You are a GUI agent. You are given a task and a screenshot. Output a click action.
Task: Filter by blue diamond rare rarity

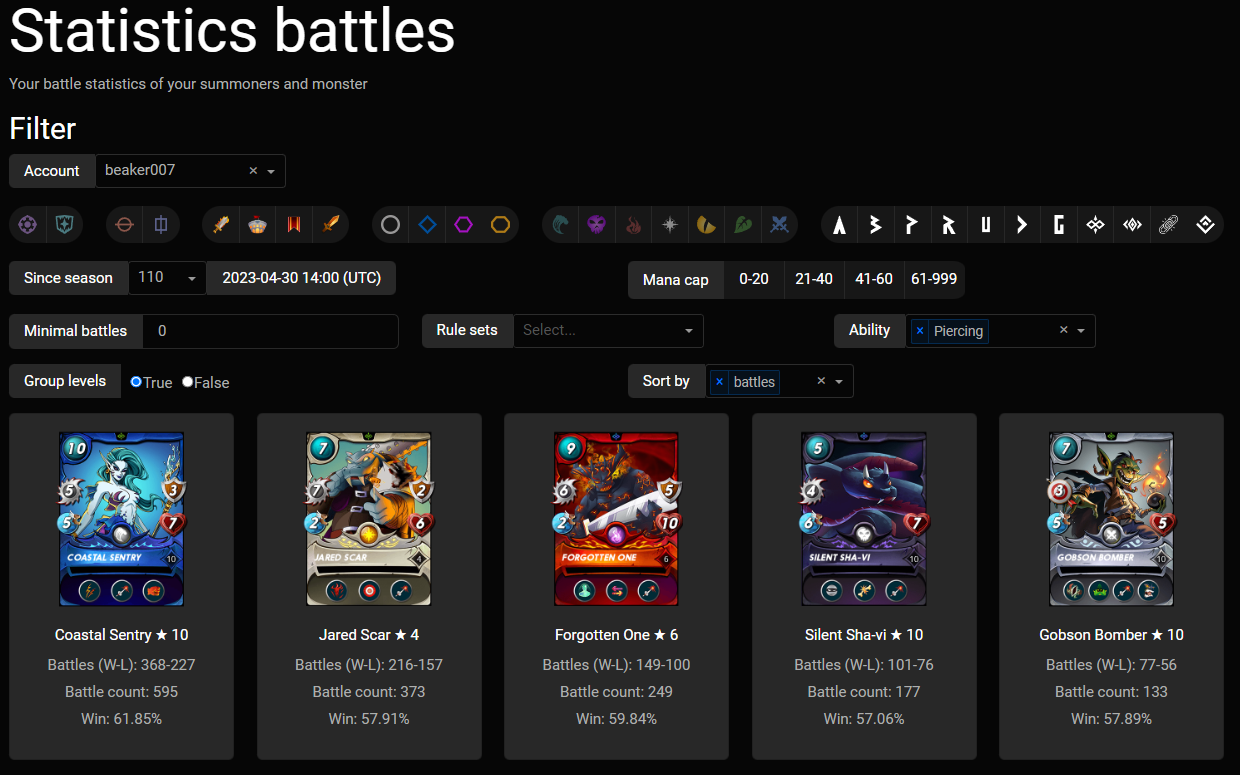(x=427, y=225)
